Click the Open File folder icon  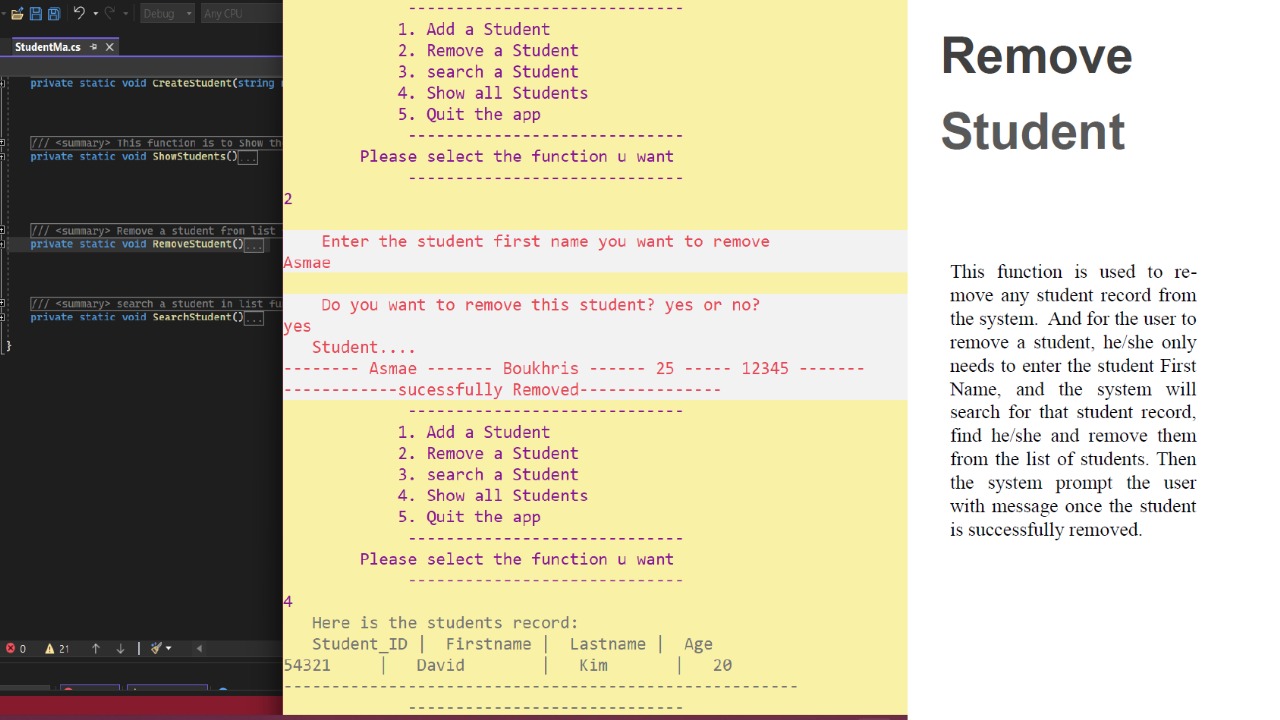[x=17, y=13]
